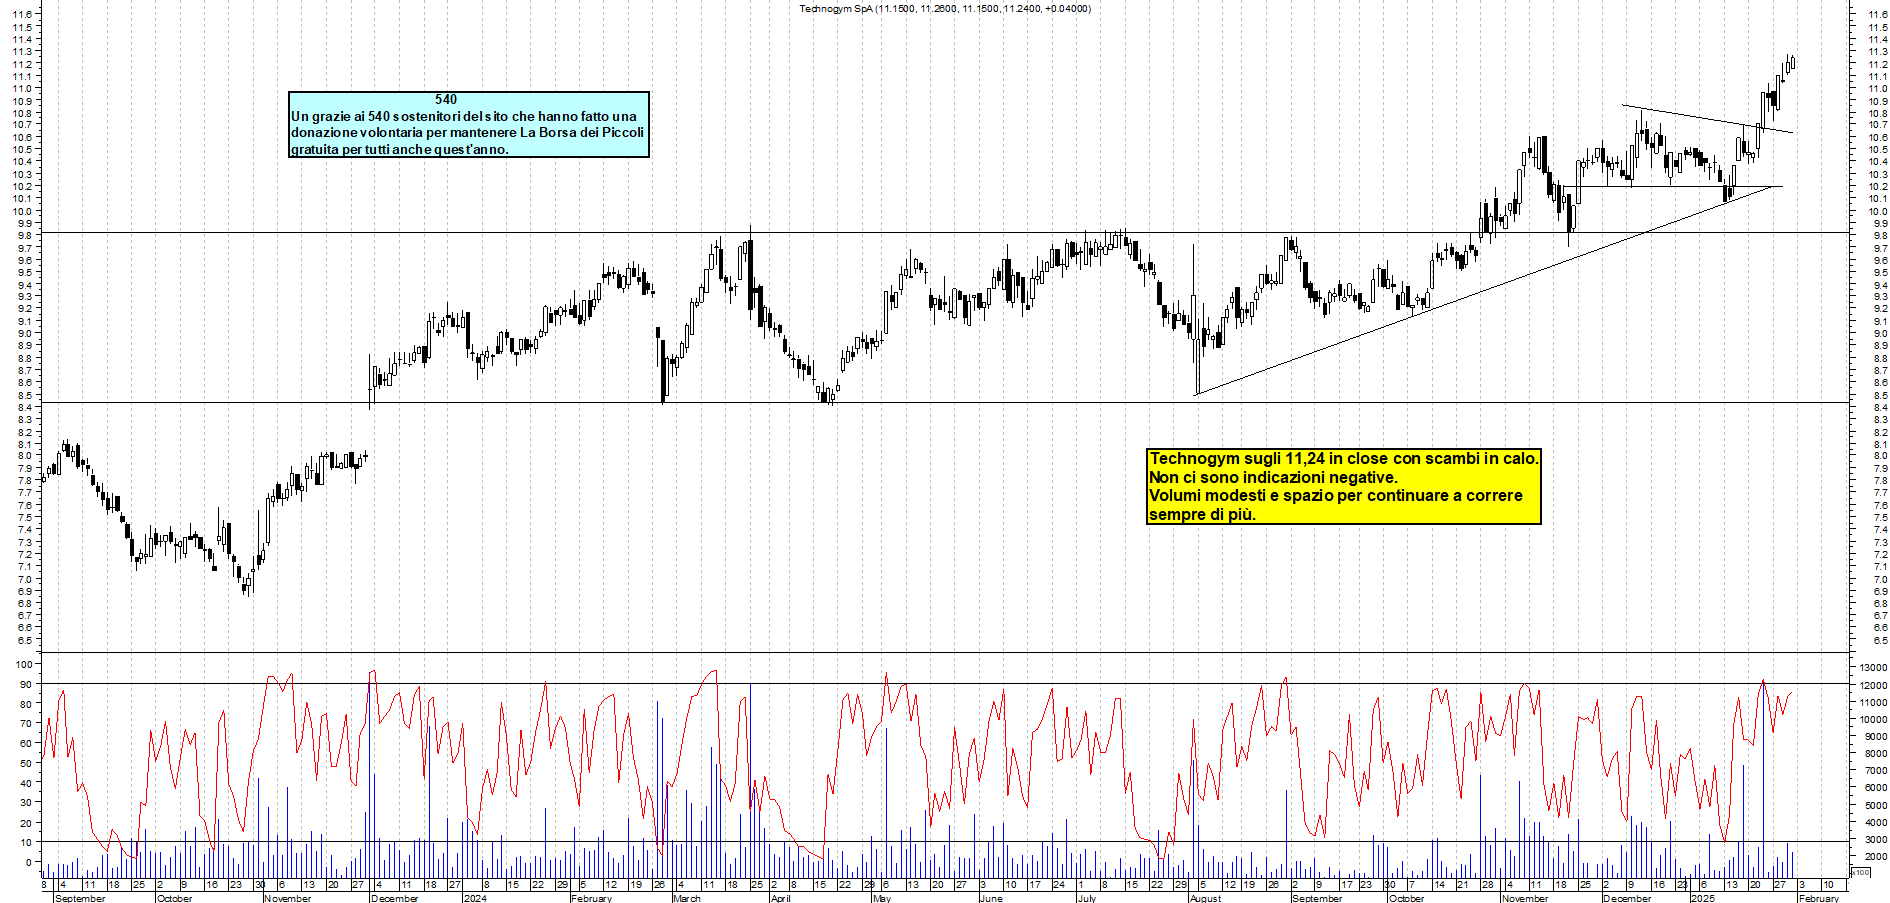Click the '2024' year label on timeline
1890x903 pixels.
click(475, 898)
